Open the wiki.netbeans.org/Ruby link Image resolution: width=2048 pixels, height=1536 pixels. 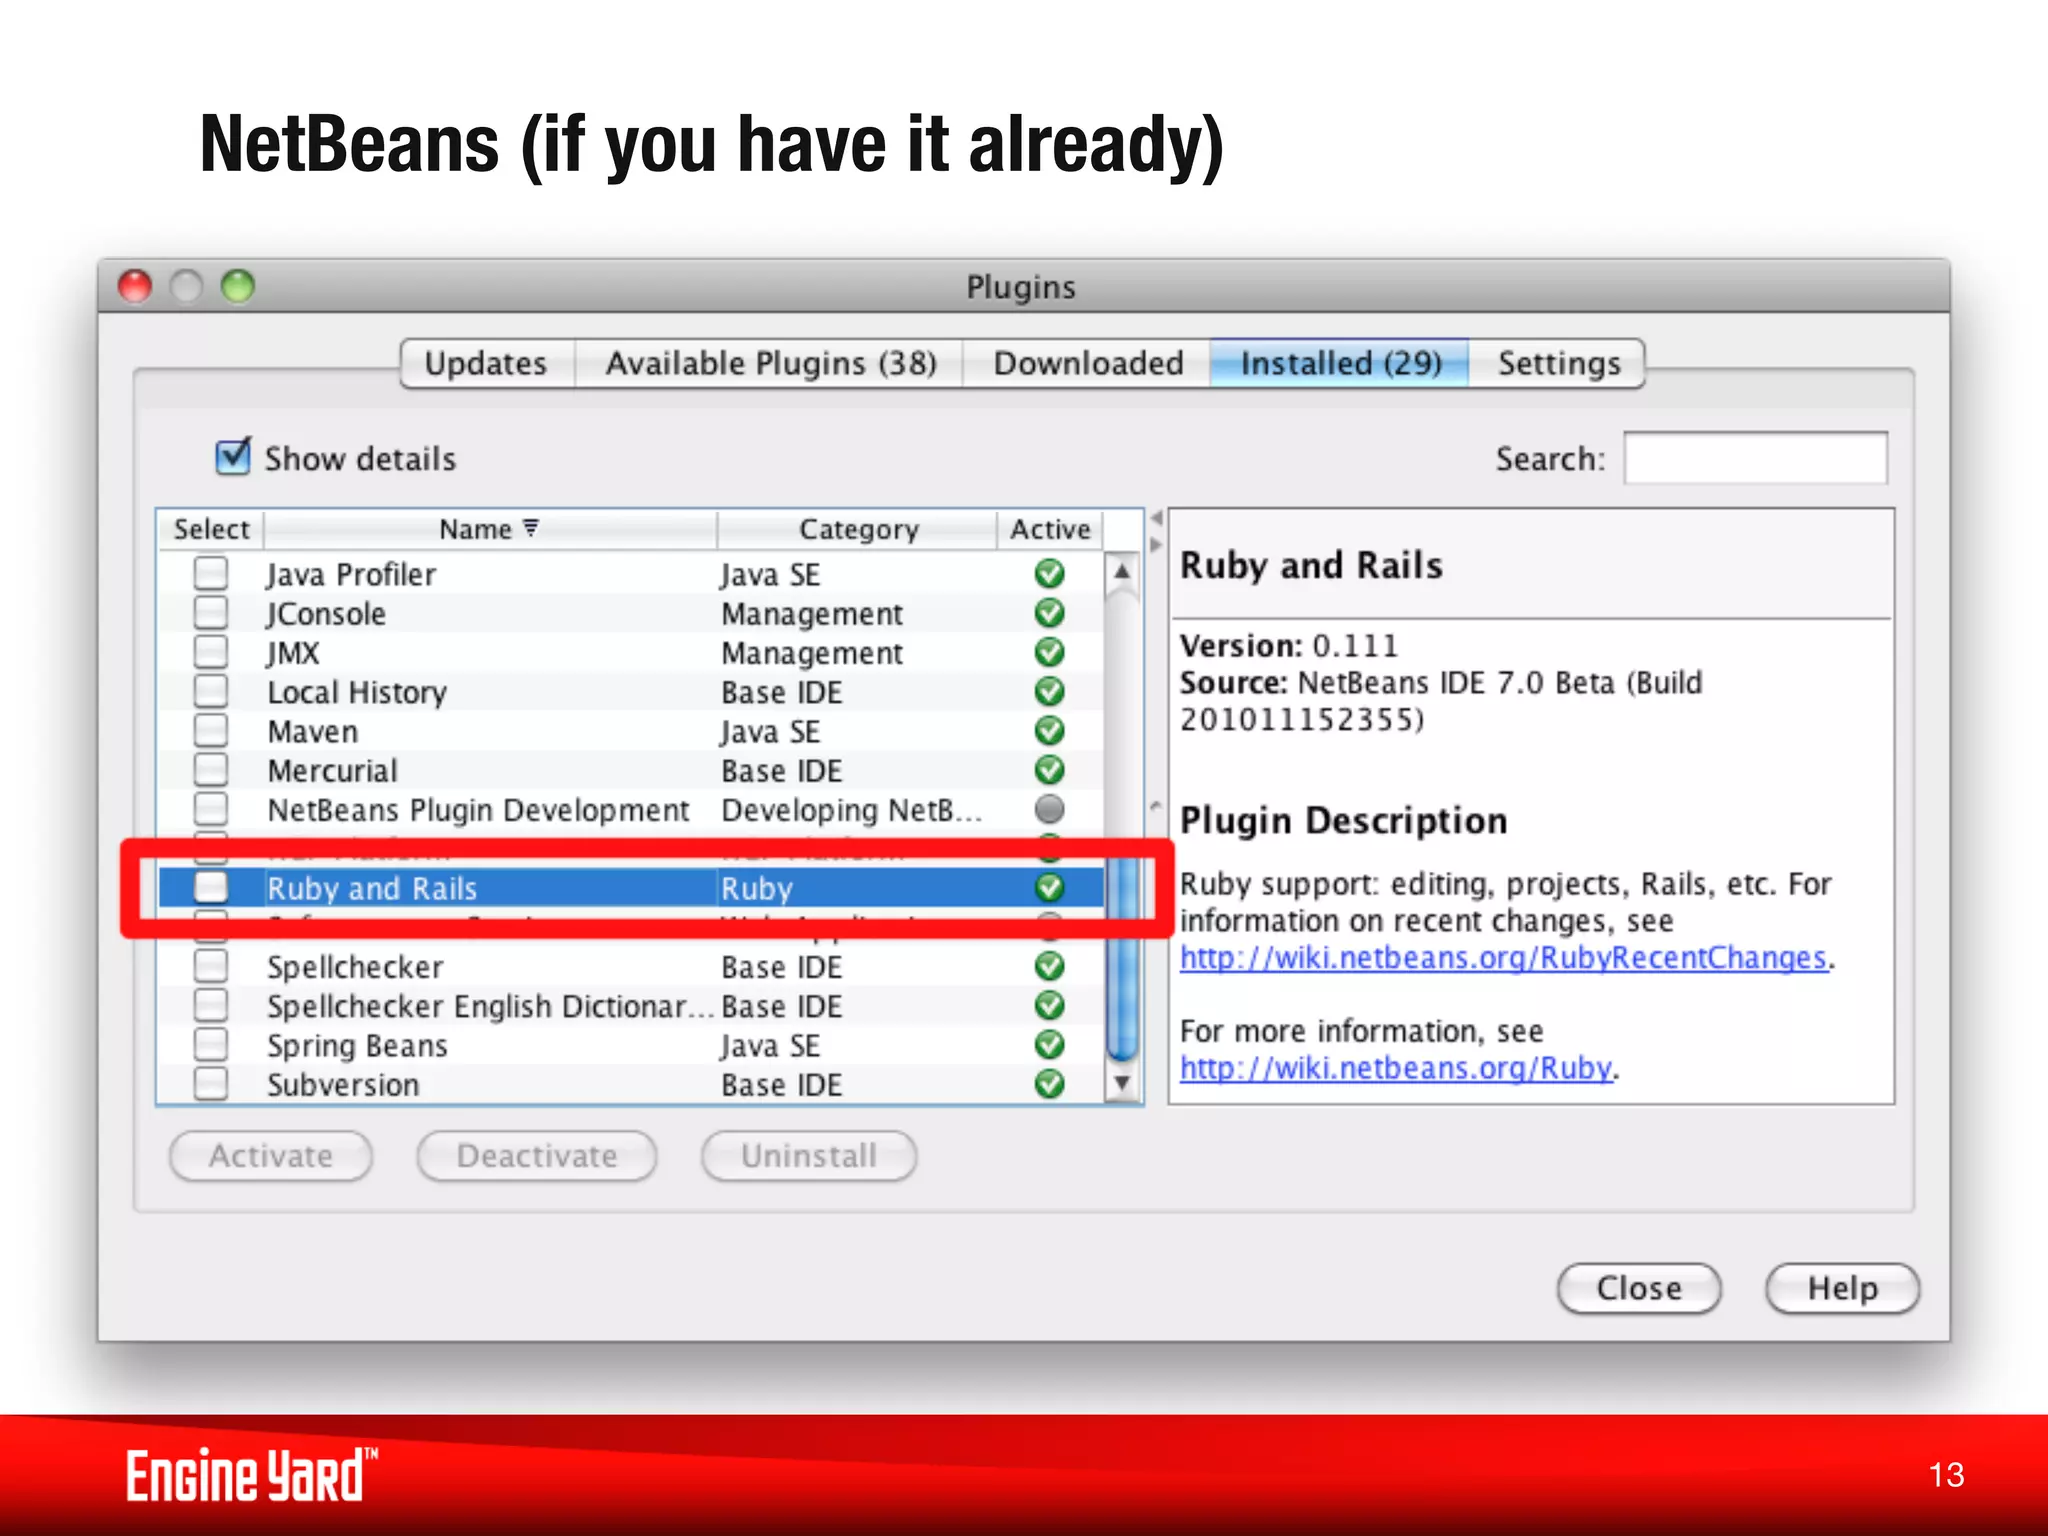pyautogui.click(x=1396, y=1068)
